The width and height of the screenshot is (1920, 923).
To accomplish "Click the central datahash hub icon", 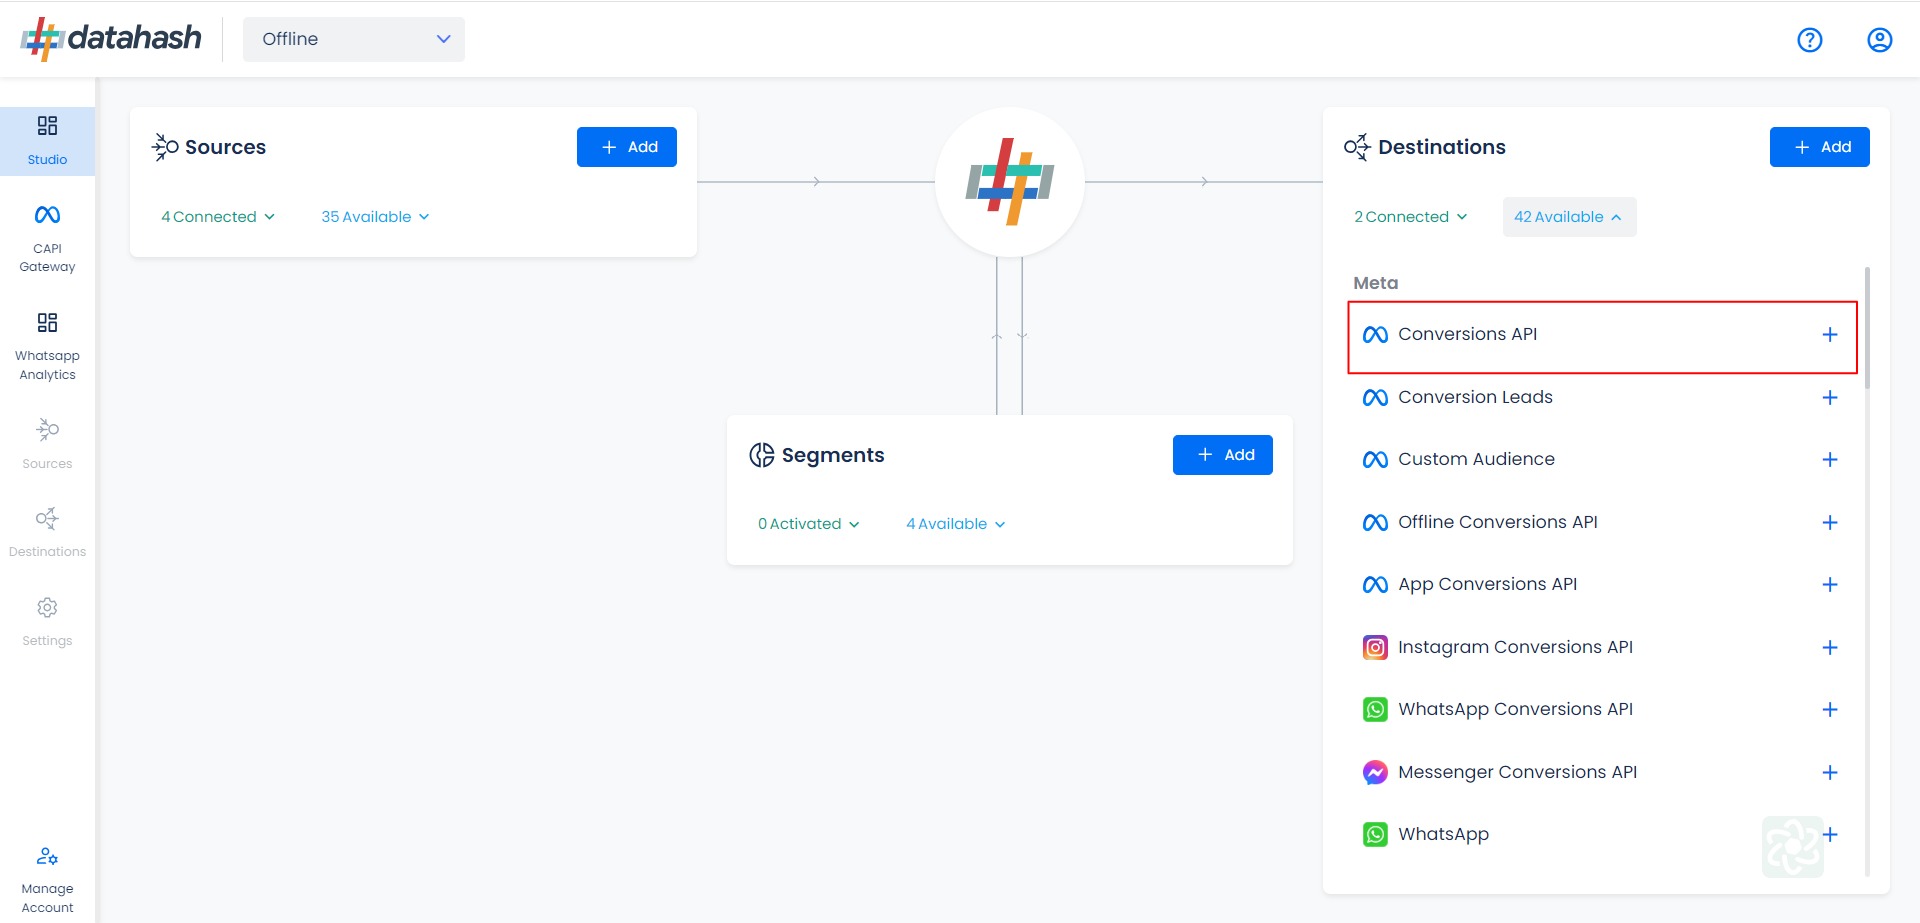I will 1009,182.
